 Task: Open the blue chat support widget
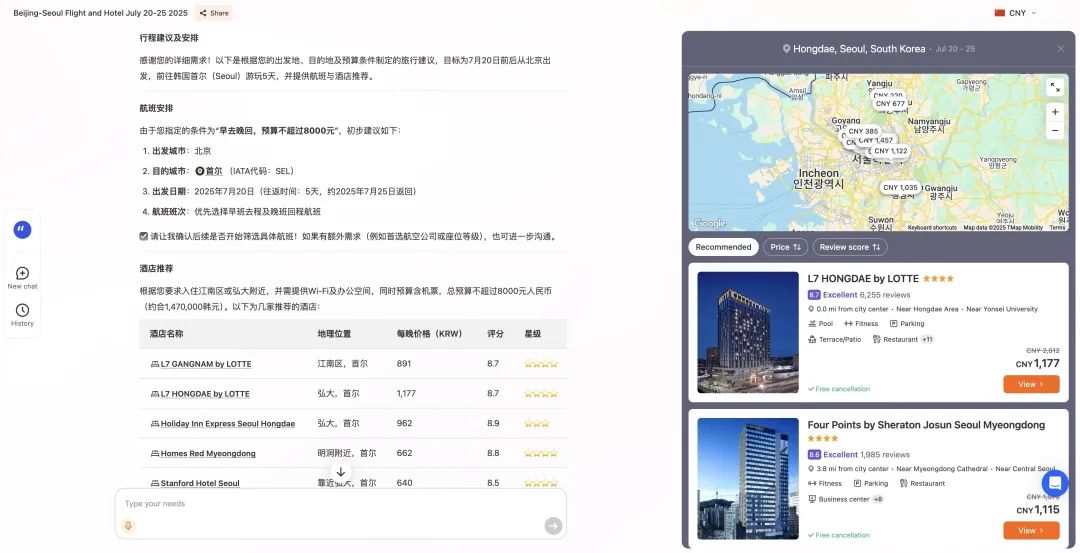[1055, 483]
